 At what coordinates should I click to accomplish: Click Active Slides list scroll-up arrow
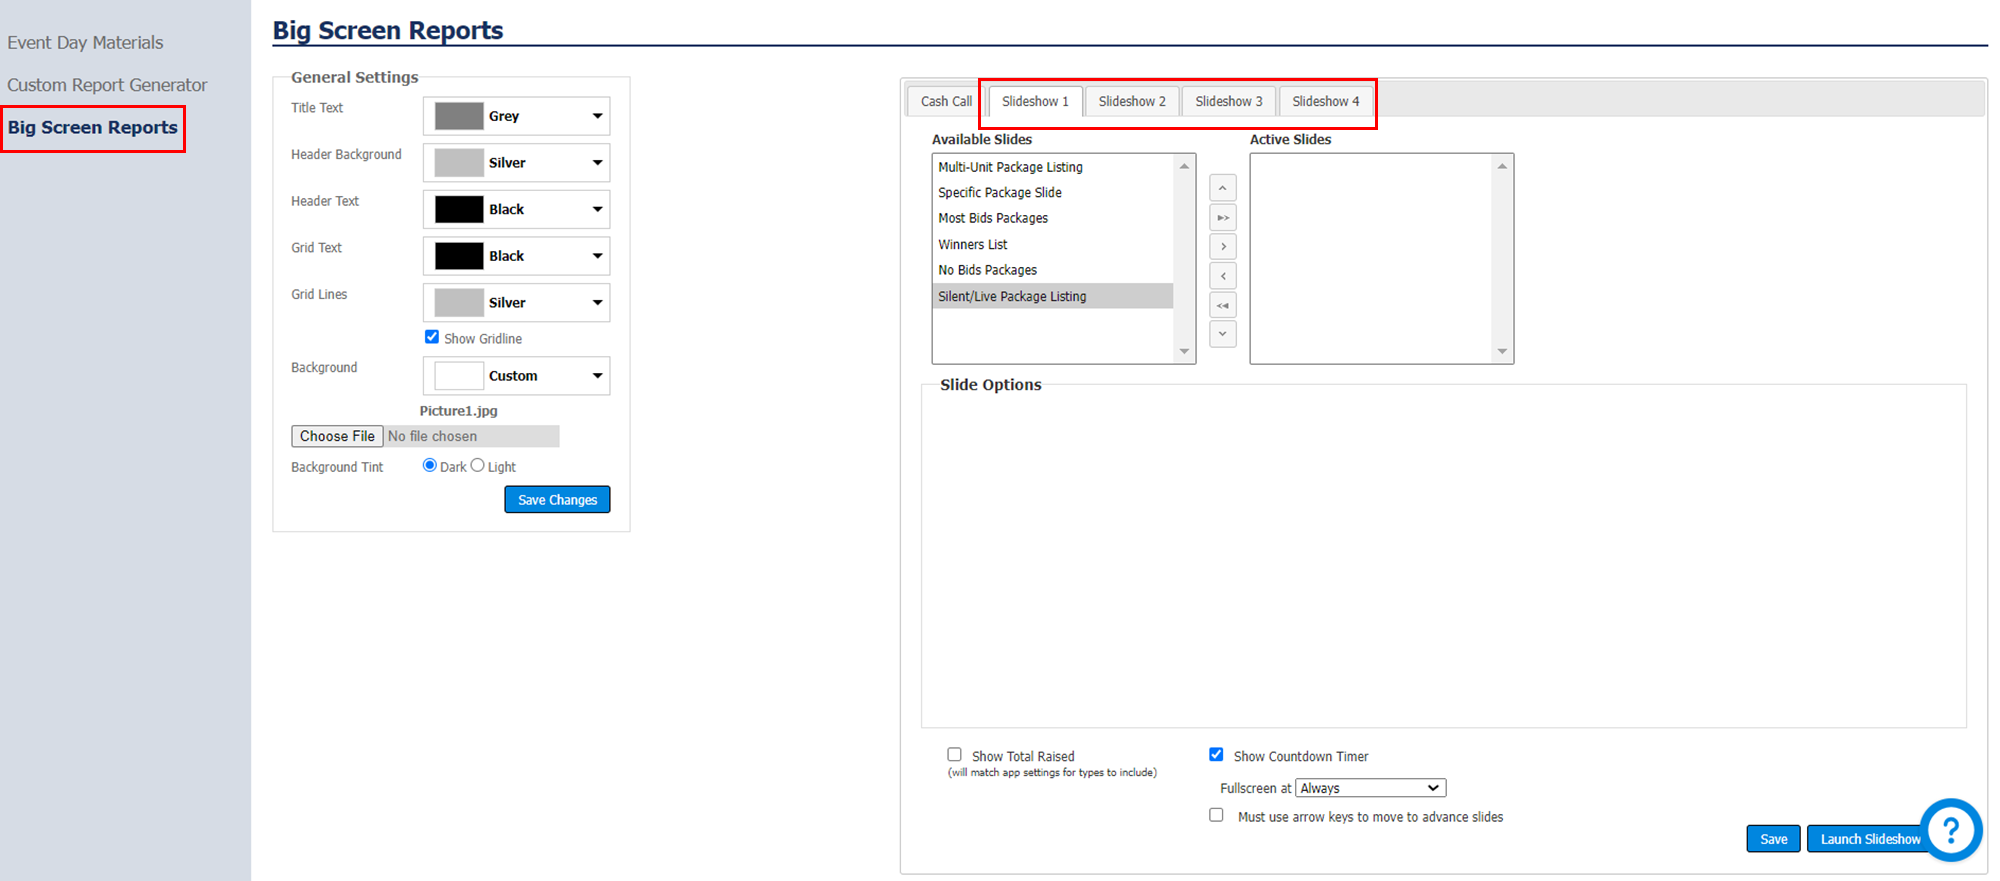1502,166
